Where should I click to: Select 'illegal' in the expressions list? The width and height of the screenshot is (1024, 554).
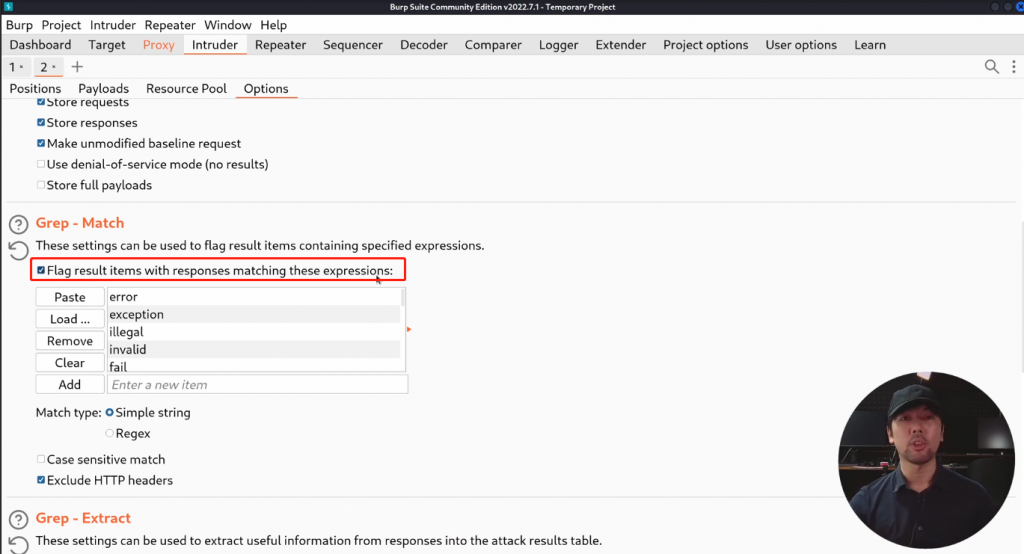[x=254, y=332]
